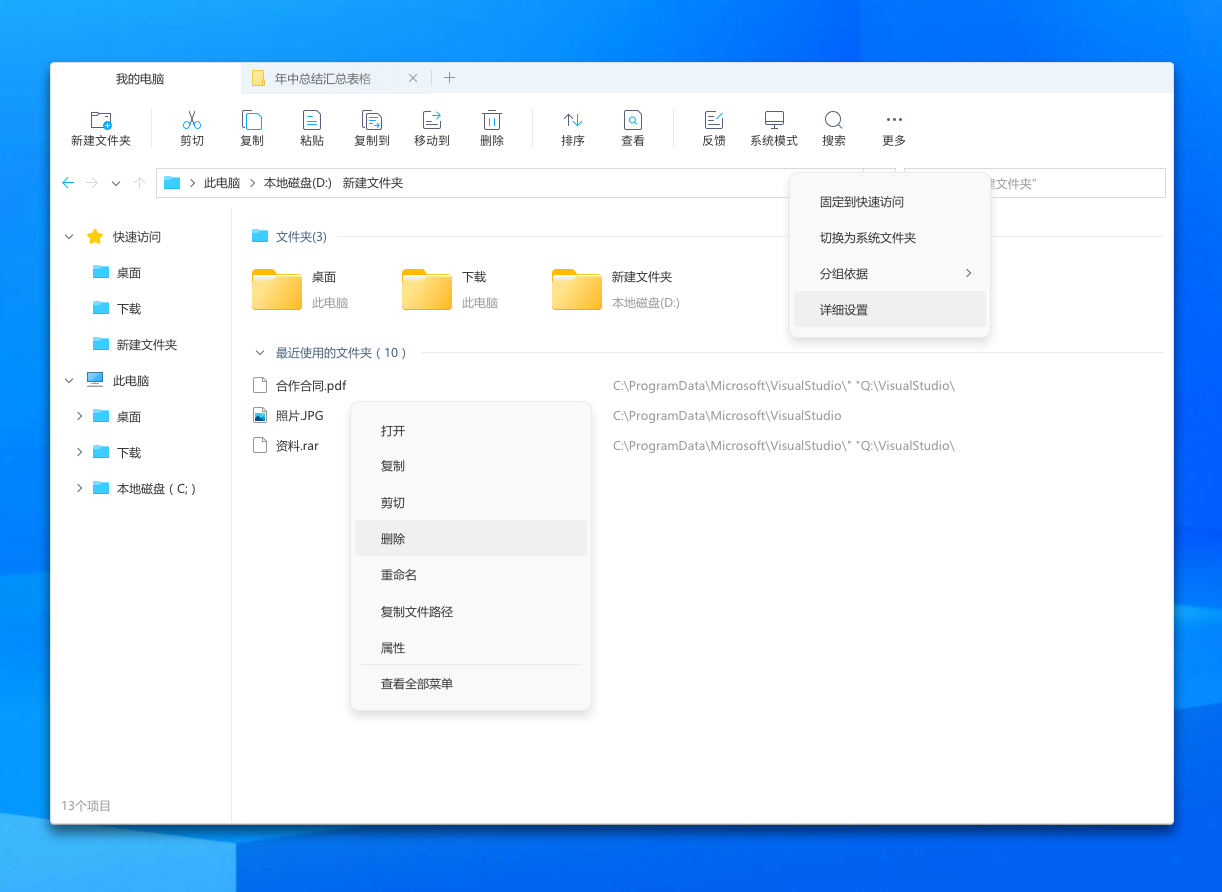Select 下载 under 快速访问 in sidebar

coord(129,308)
